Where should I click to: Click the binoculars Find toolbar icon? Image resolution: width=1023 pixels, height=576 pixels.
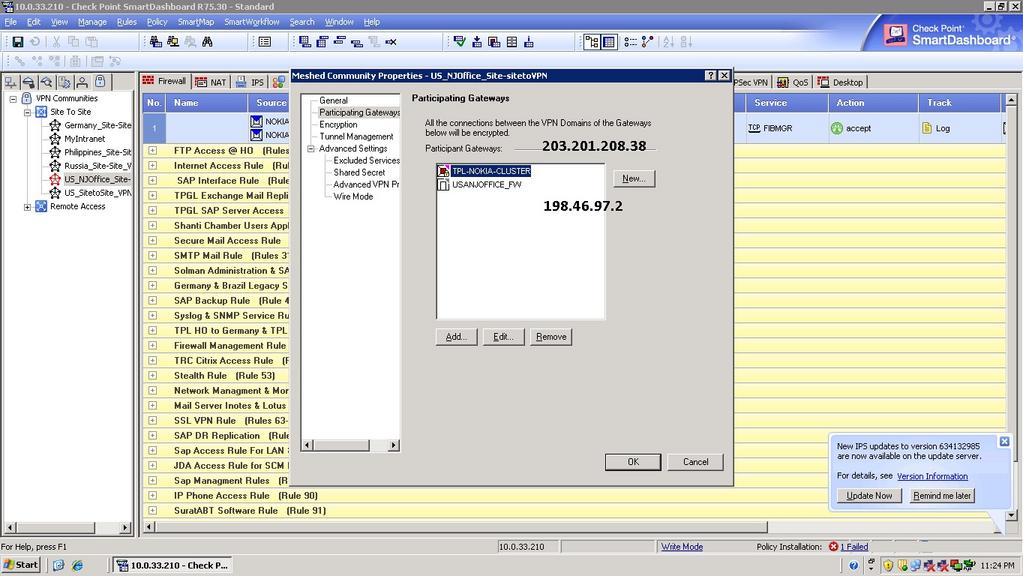tap(207, 42)
